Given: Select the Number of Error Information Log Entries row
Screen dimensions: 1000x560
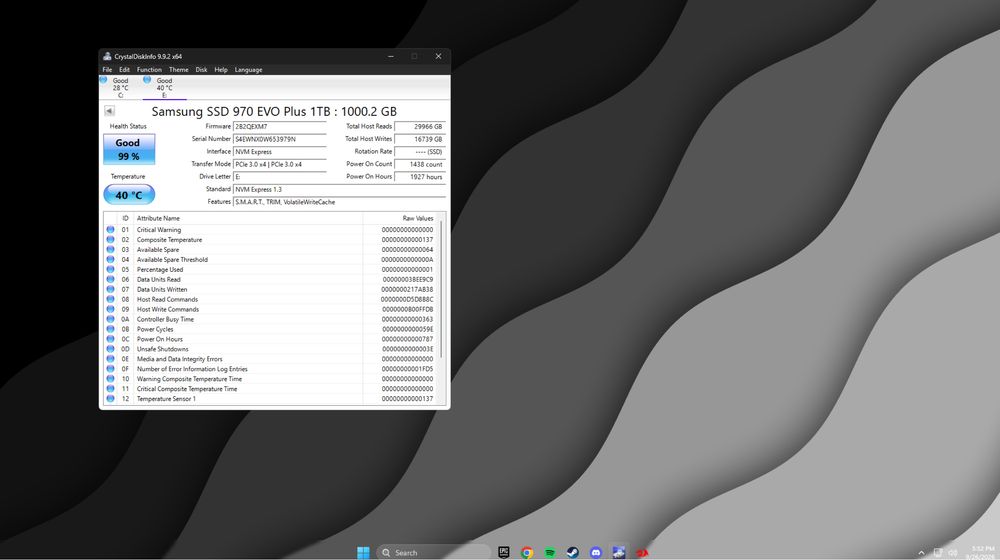Looking at the screenshot, I should click(x=271, y=369).
